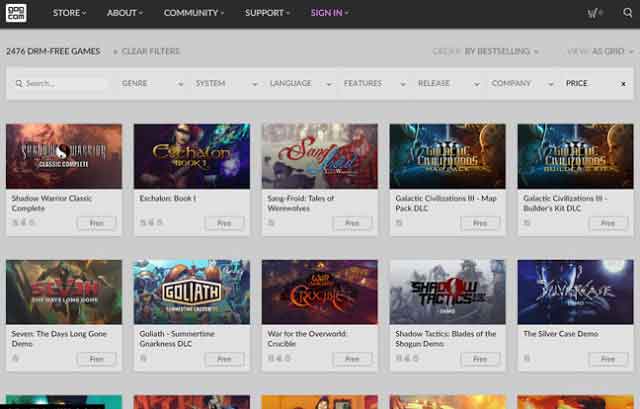Open Seven: The Days Long Gone cover

tap(64, 292)
